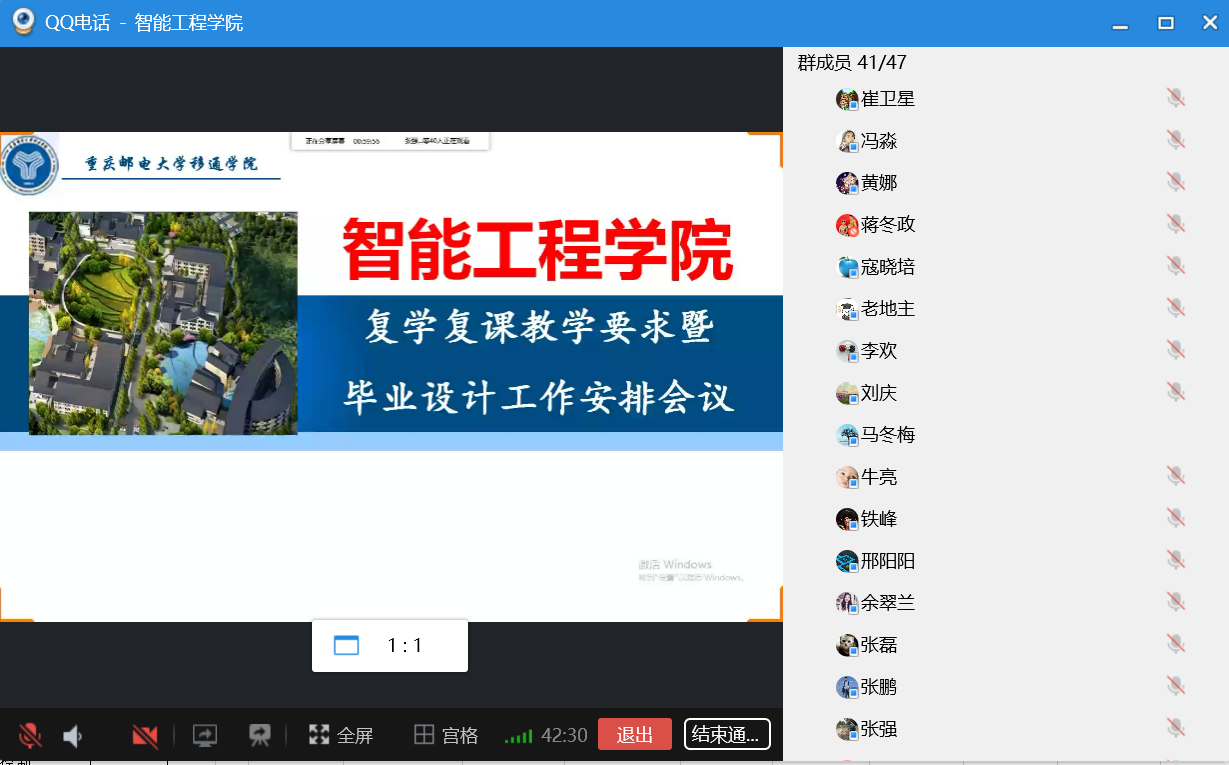Switch to 宫格 grid view
Viewport: 1229px width, 765px height.
[446, 736]
